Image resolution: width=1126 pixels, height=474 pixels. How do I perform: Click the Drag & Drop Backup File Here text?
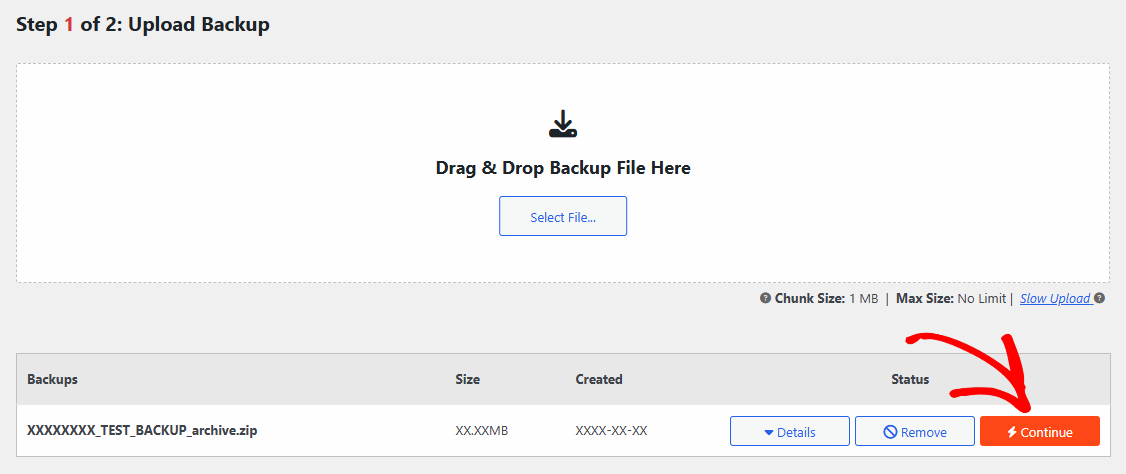click(x=563, y=167)
